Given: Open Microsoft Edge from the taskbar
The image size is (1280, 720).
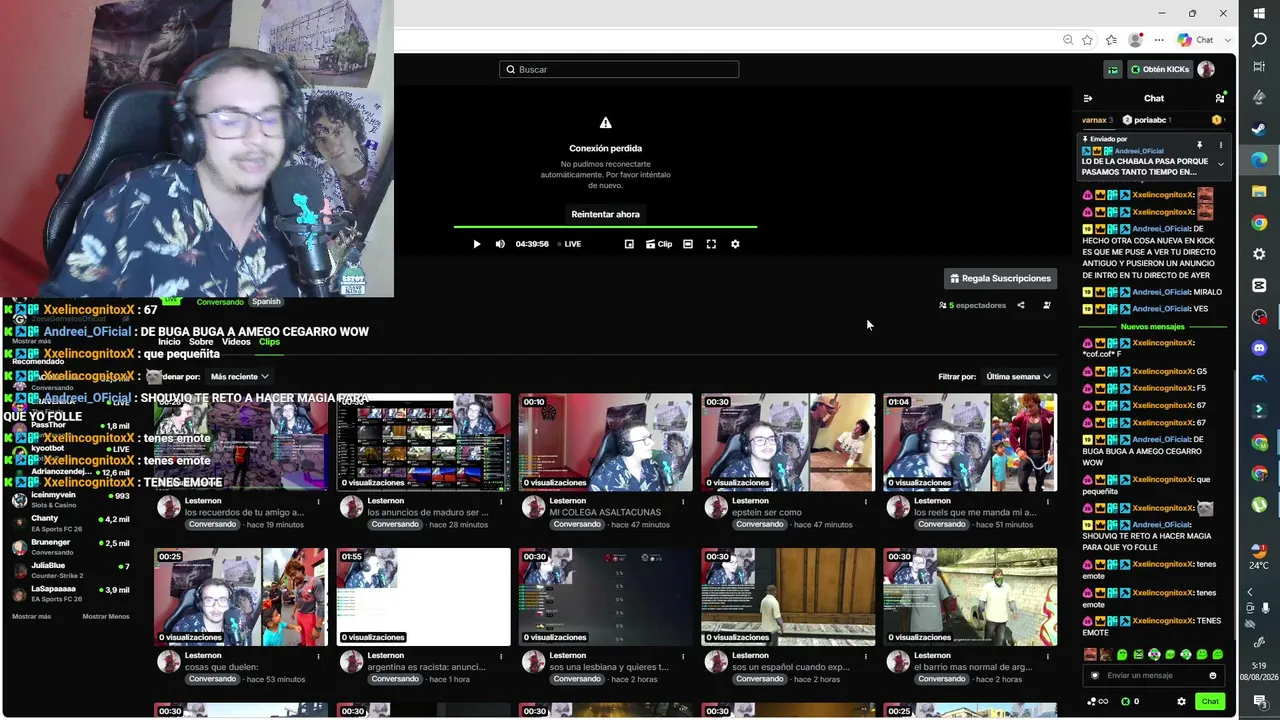Looking at the screenshot, I should 1259,160.
